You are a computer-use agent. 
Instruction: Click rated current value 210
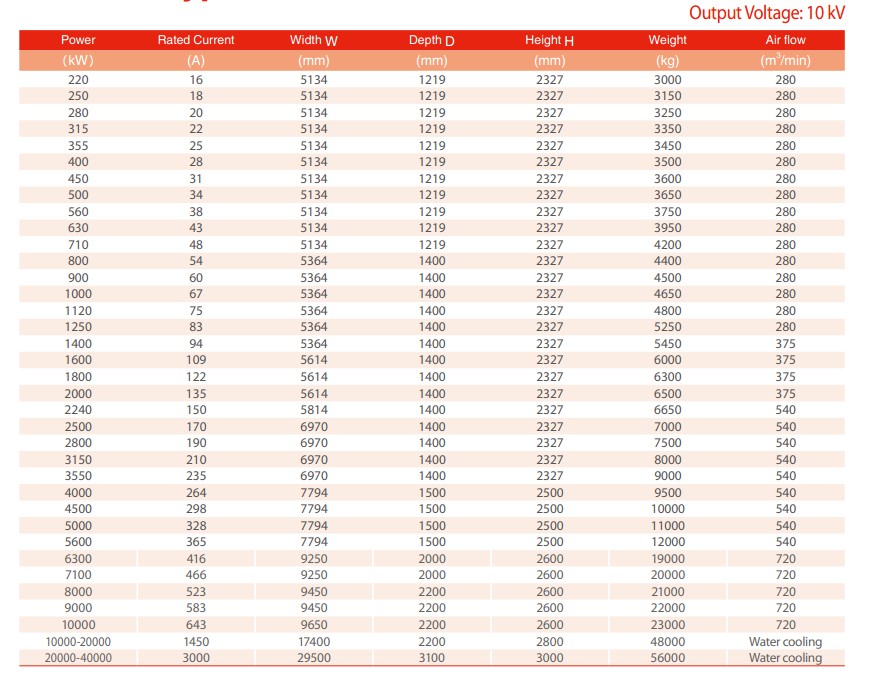196,460
